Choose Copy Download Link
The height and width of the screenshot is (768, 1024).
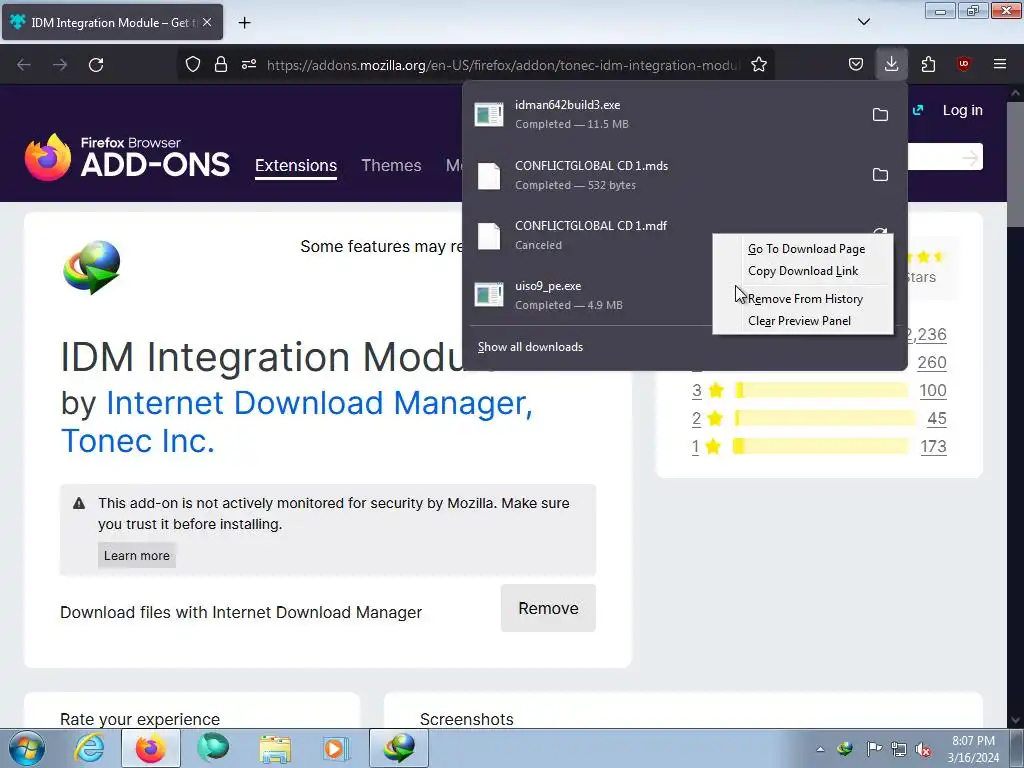[x=803, y=271]
